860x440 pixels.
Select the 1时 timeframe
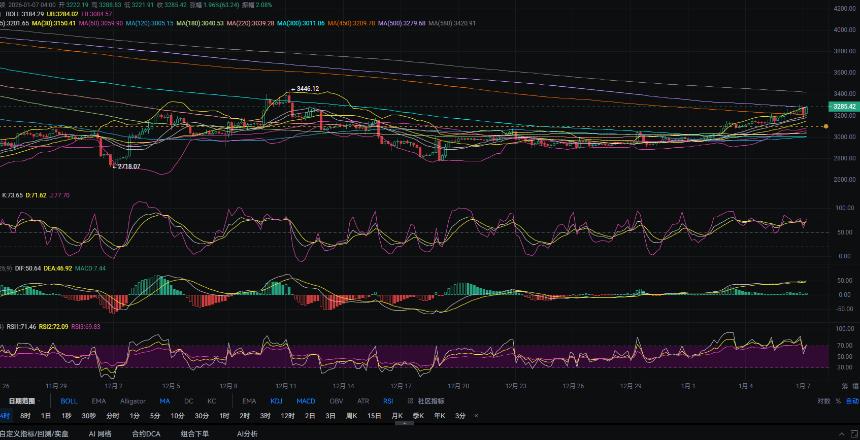(x=224, y=416)
